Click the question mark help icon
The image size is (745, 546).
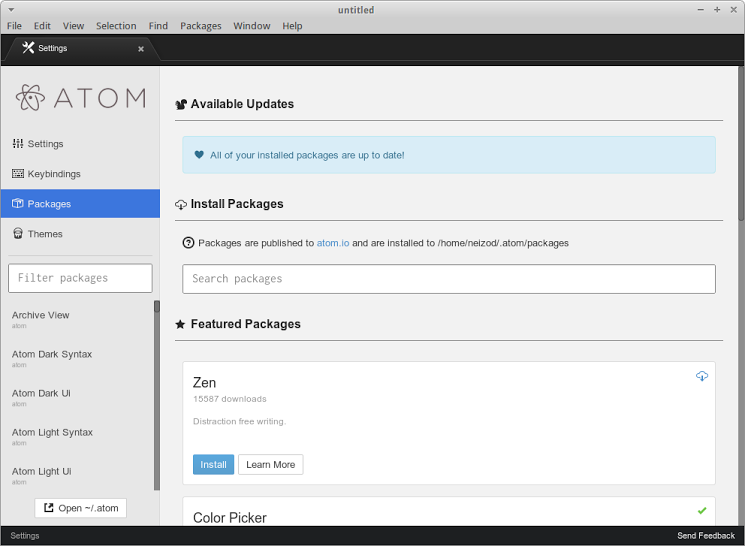click(x=188, y=243)
